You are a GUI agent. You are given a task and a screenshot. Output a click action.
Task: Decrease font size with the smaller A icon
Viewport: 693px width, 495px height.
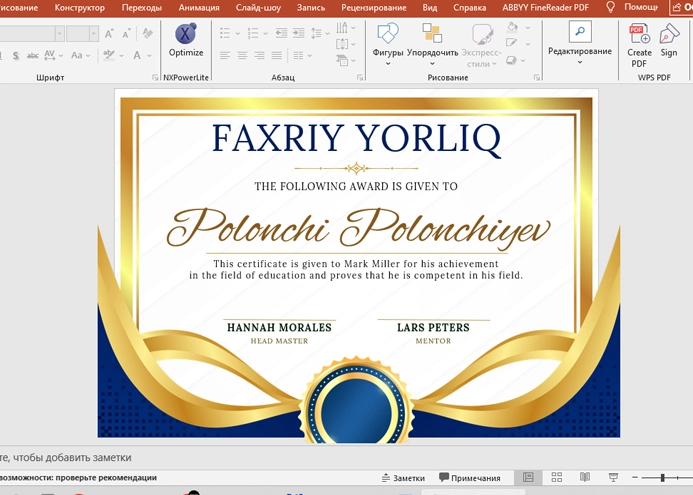coord(126,34)
